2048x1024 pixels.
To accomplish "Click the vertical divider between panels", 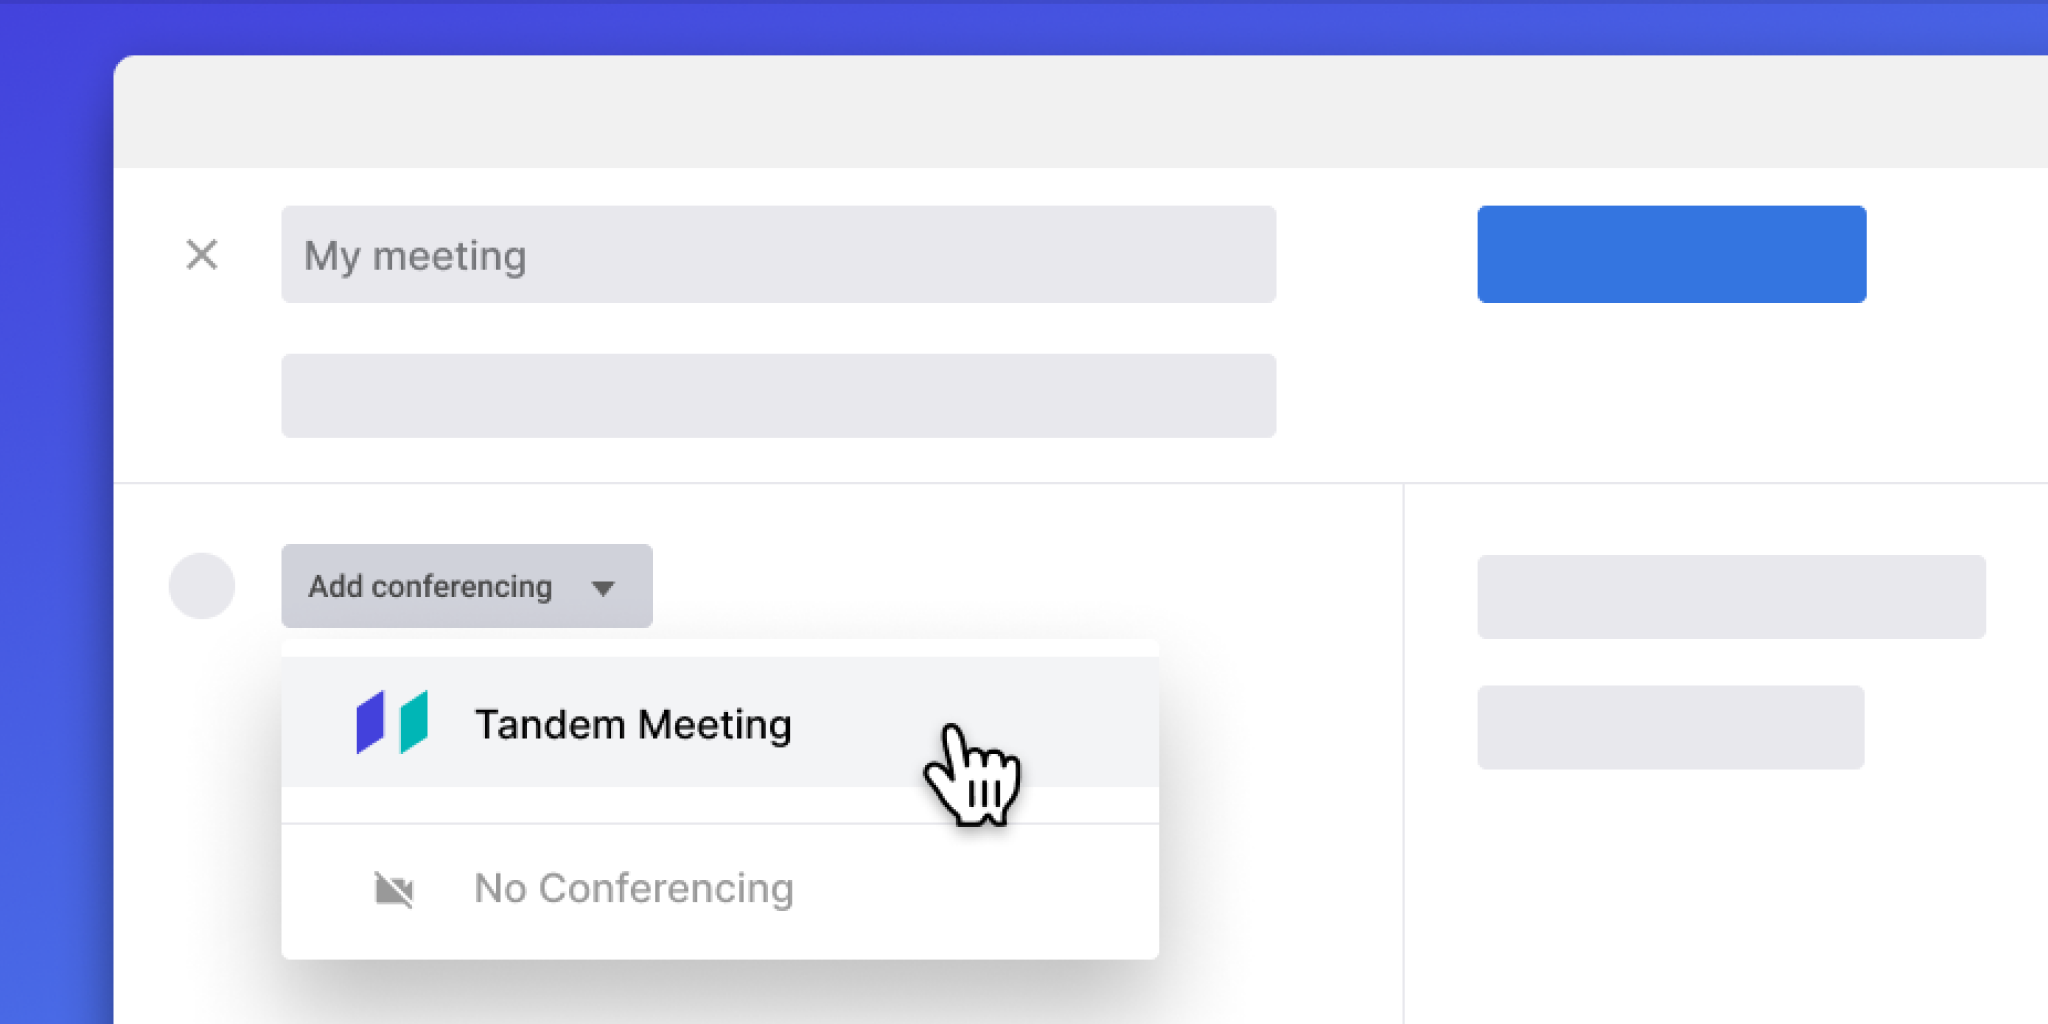I will click(1403, 754).
